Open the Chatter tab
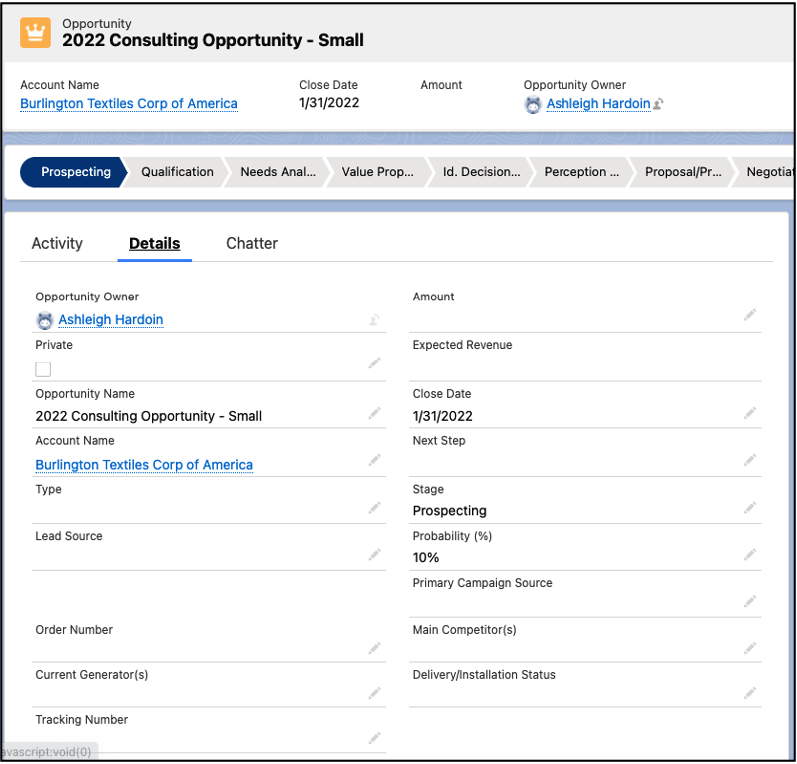Image resolution: width=797 pixels, height=764 pixels. coord(252,243)
